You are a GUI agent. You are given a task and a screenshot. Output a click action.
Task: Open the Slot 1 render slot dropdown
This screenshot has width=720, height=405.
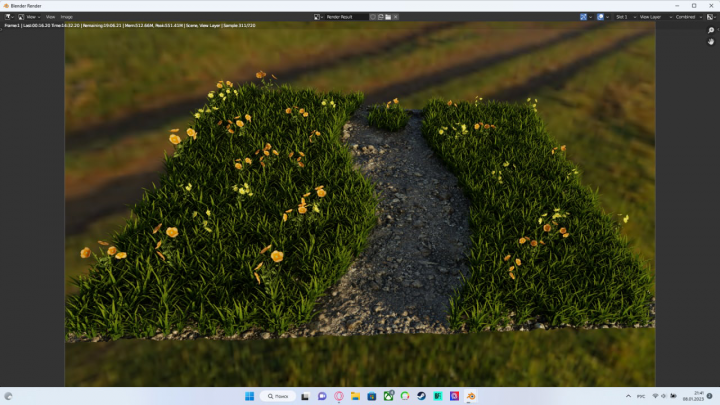point(626,17)
